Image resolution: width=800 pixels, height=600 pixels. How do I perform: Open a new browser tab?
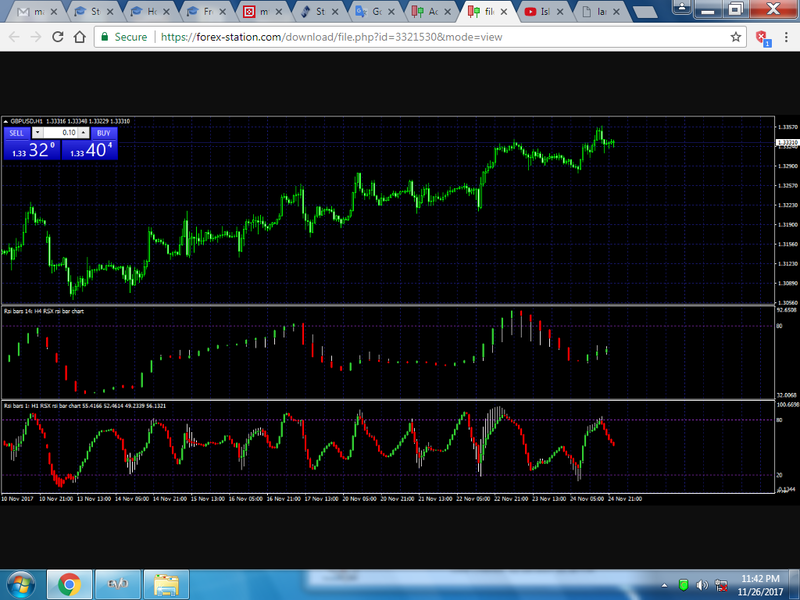644,12
